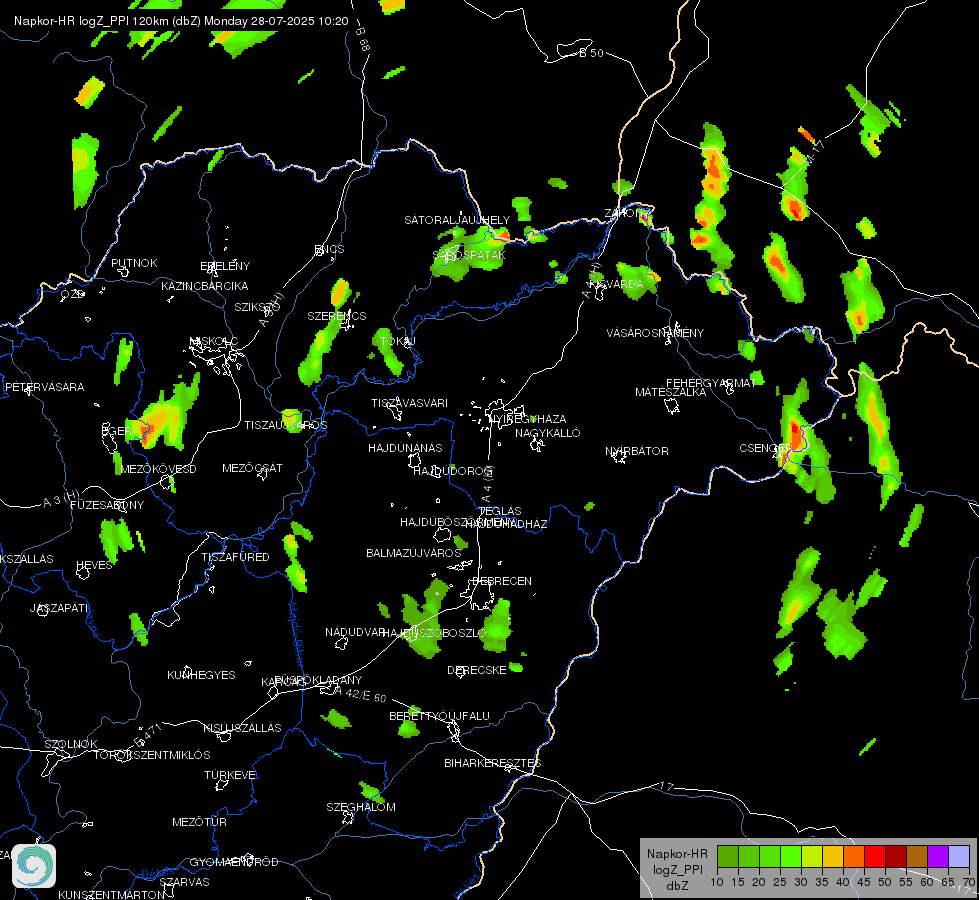Click the TISZAUJVAROS town label
The image size is (979, 900).
285,425
